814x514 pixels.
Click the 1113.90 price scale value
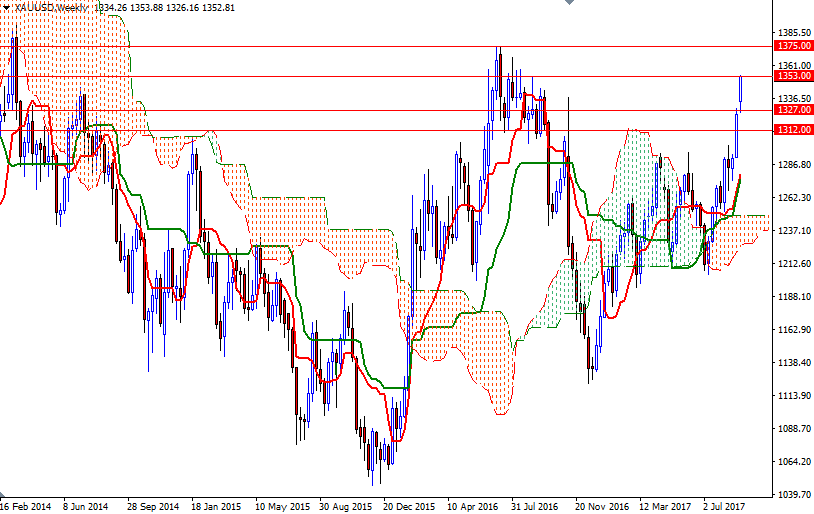point(794,396)
